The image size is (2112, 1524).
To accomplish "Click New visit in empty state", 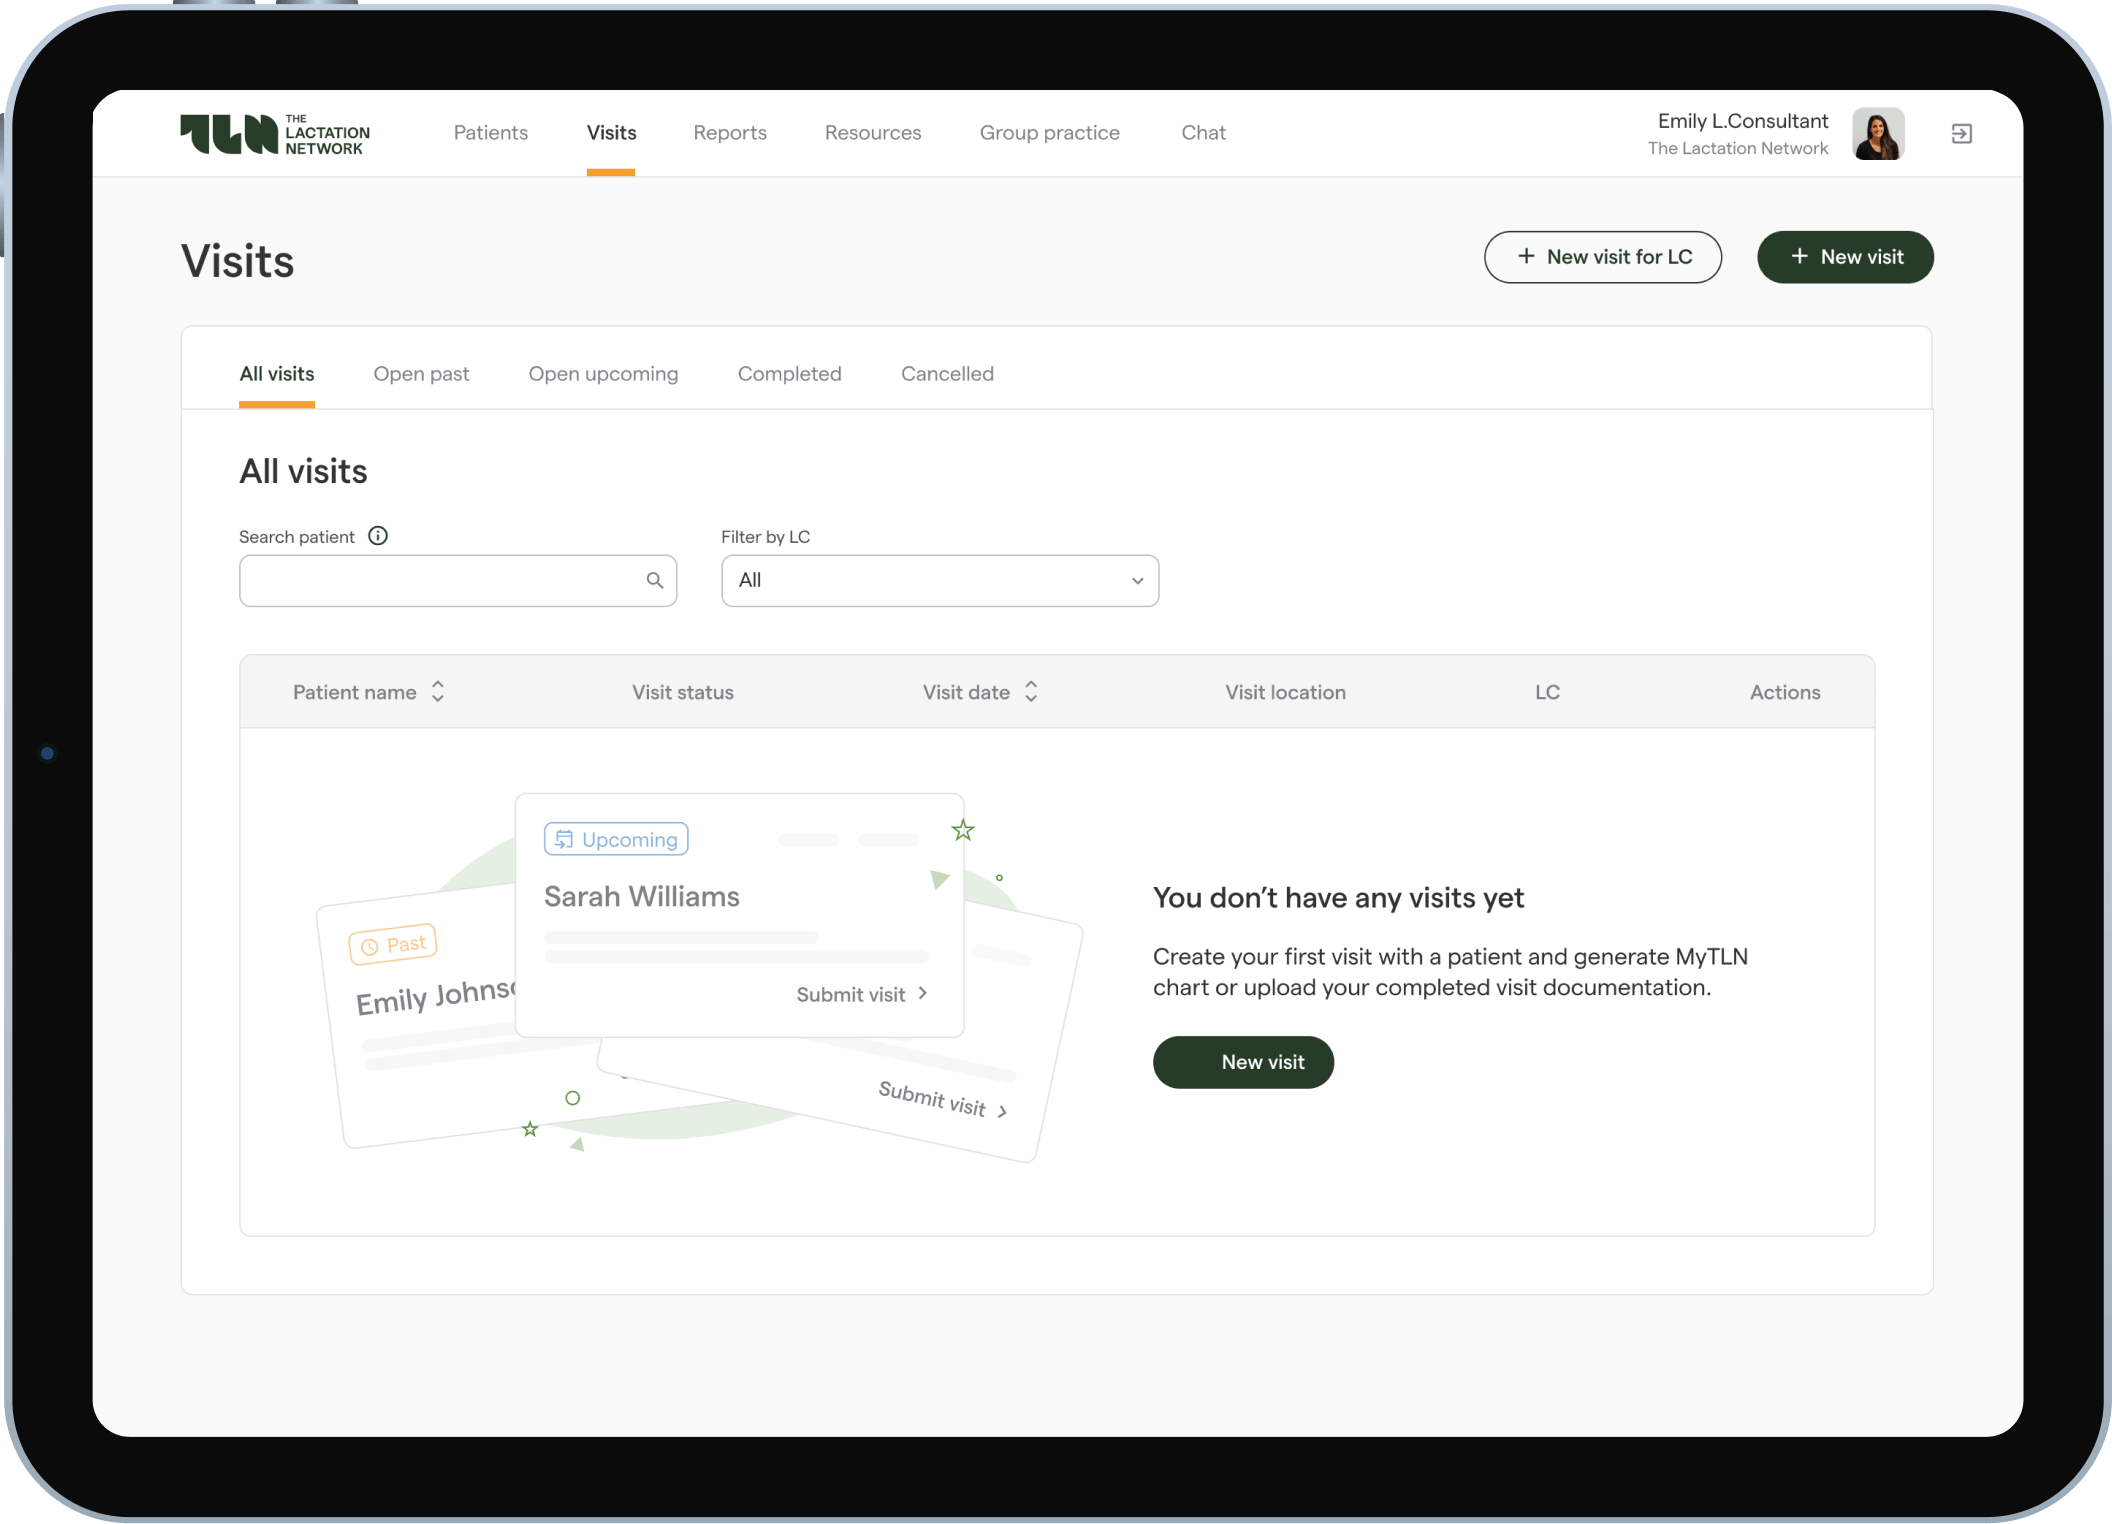I will [1243, 1062].
